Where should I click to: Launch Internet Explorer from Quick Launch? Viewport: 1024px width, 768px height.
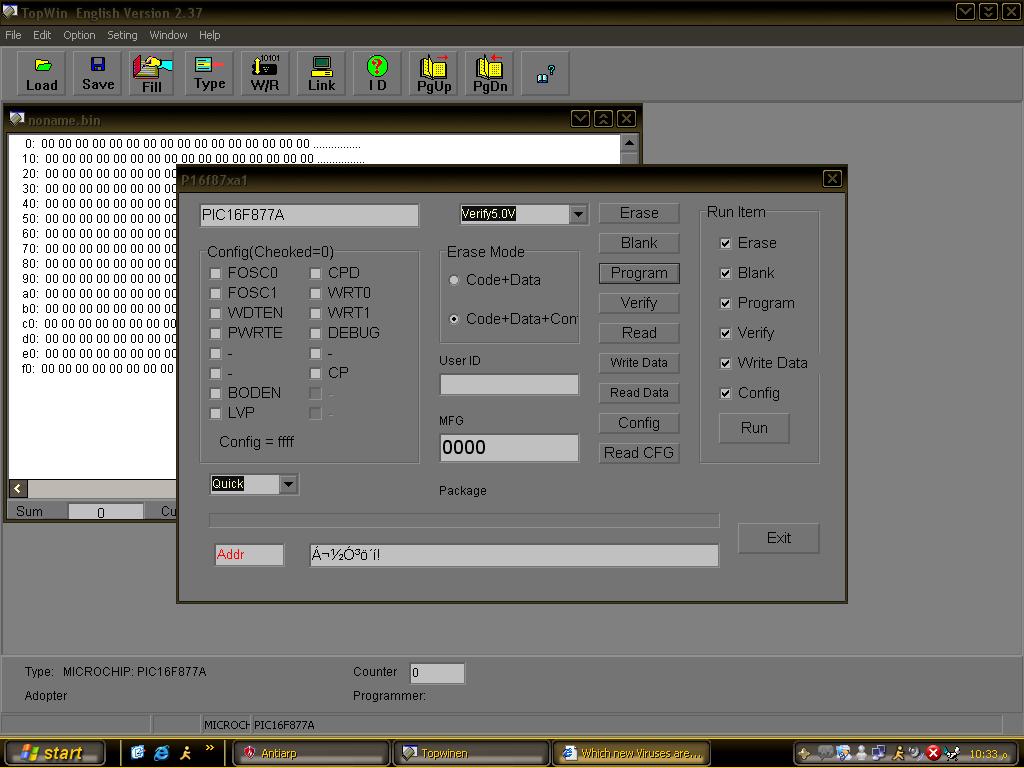[161, 752]
